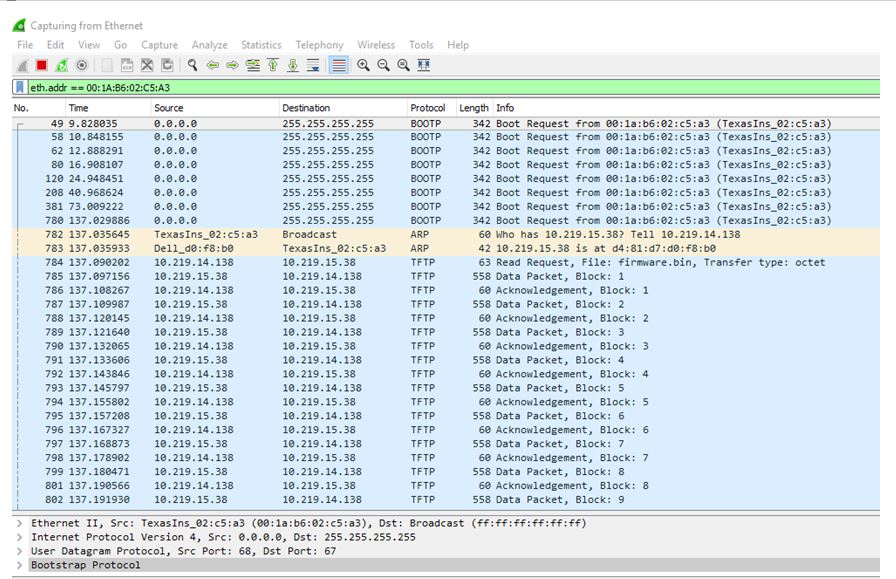The image size is (896, 579).
Task: Select packet 120 at time 24.948451
Action: (x=446, y=179)
